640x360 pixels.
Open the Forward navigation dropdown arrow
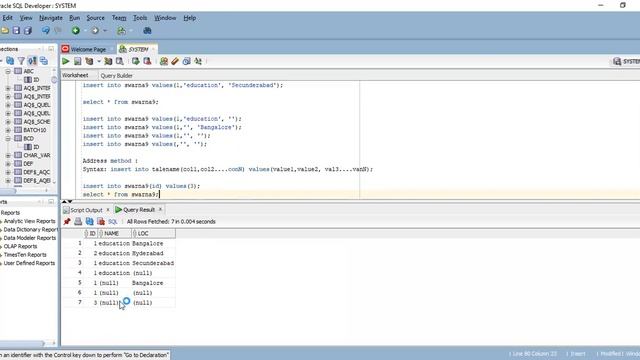coord(105,31)
